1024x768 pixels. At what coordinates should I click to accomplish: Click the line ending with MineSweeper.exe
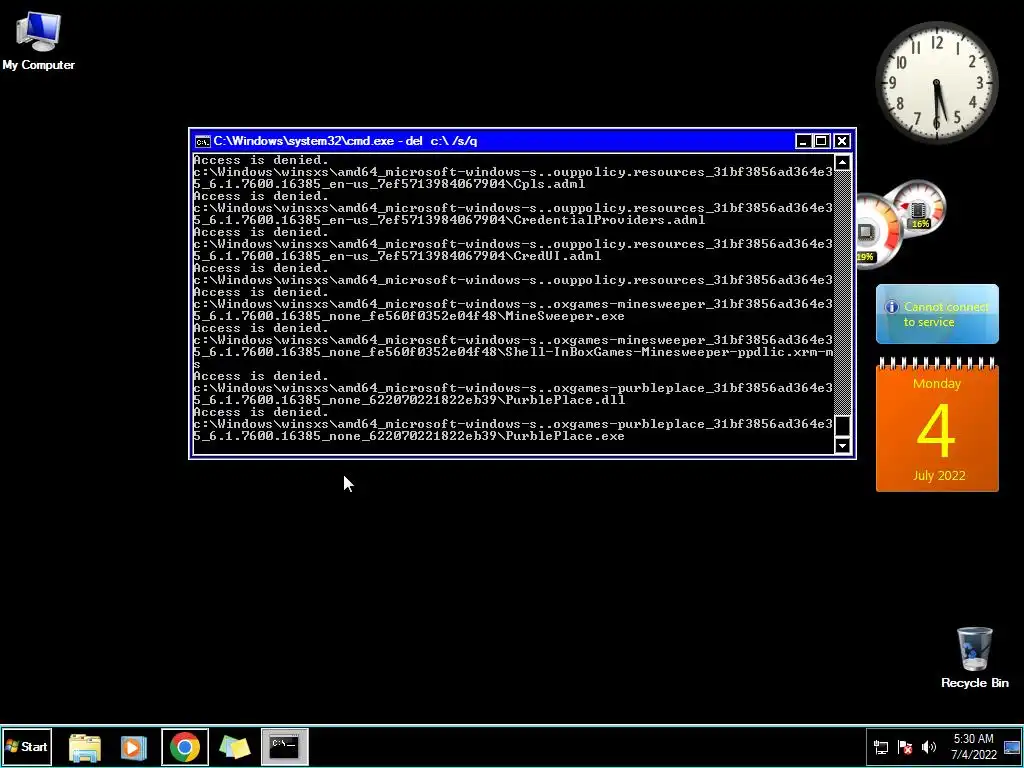pyautogui.click(x=409, y=316)
